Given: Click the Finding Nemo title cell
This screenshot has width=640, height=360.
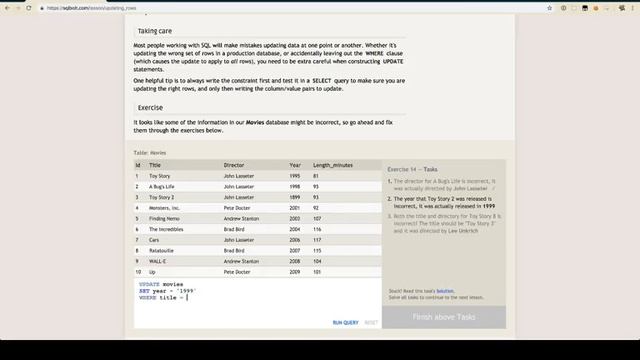Looking at the screenshot, I should (164, 218).
